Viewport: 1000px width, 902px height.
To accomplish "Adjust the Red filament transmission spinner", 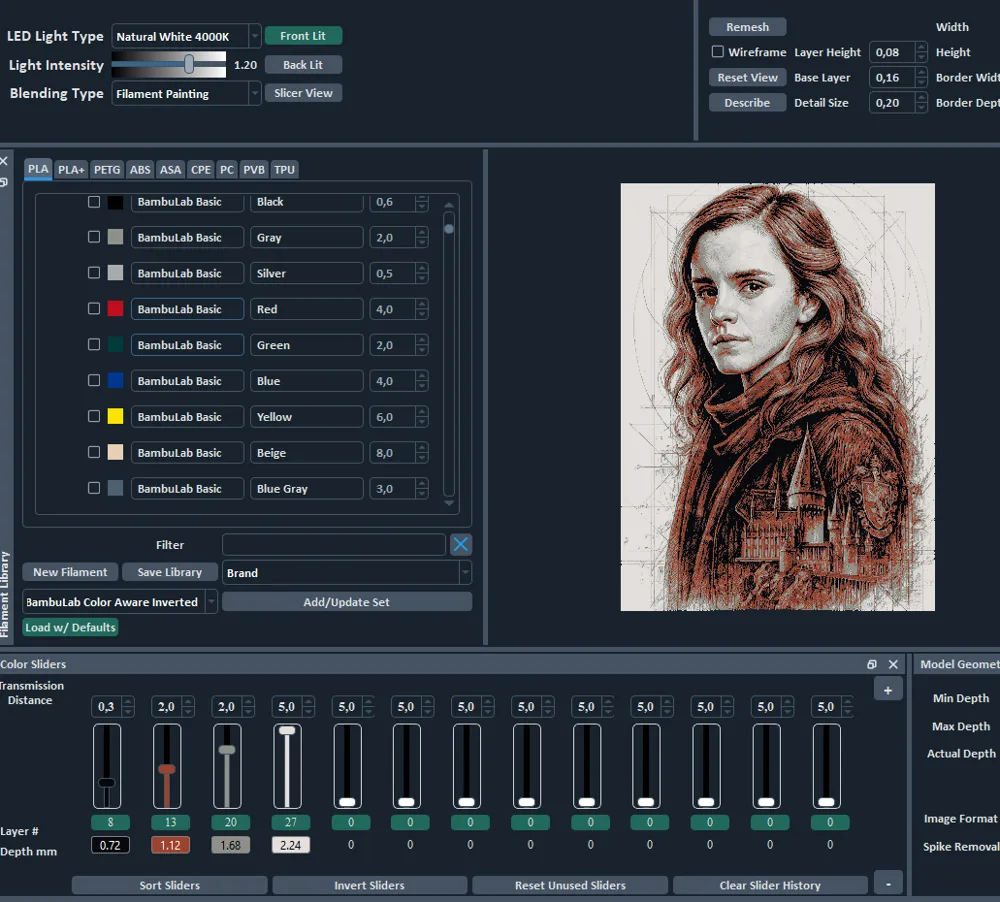I will point(422,309).
